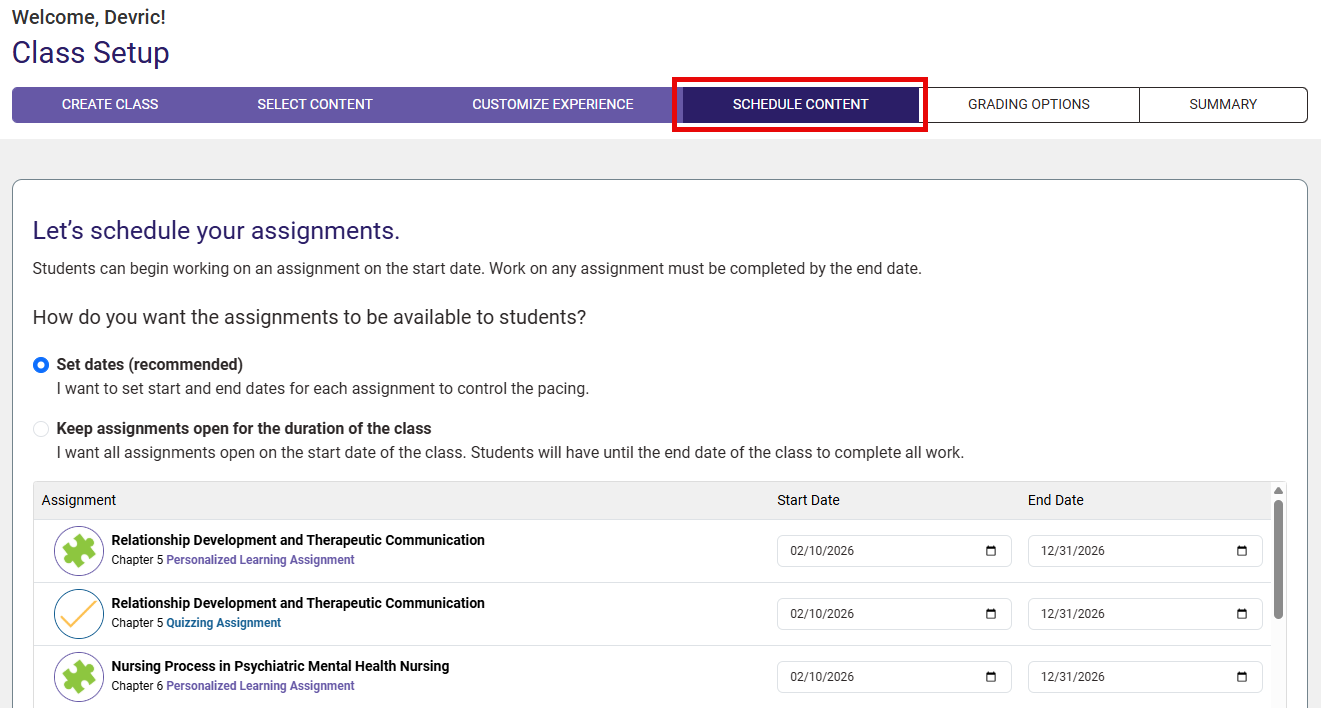Click the Chapter 5 Personalized Learning puzzle icon
The width and height of the screenshot is (1321, 708).
(x=79, y=551)
